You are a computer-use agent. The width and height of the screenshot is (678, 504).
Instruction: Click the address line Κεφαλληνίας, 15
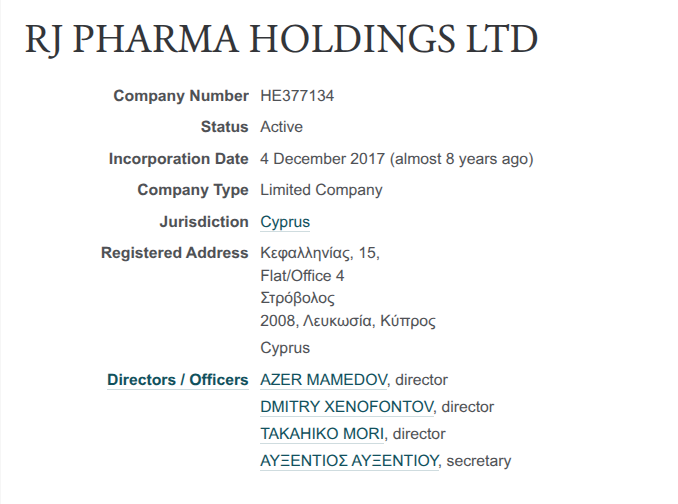320,253
